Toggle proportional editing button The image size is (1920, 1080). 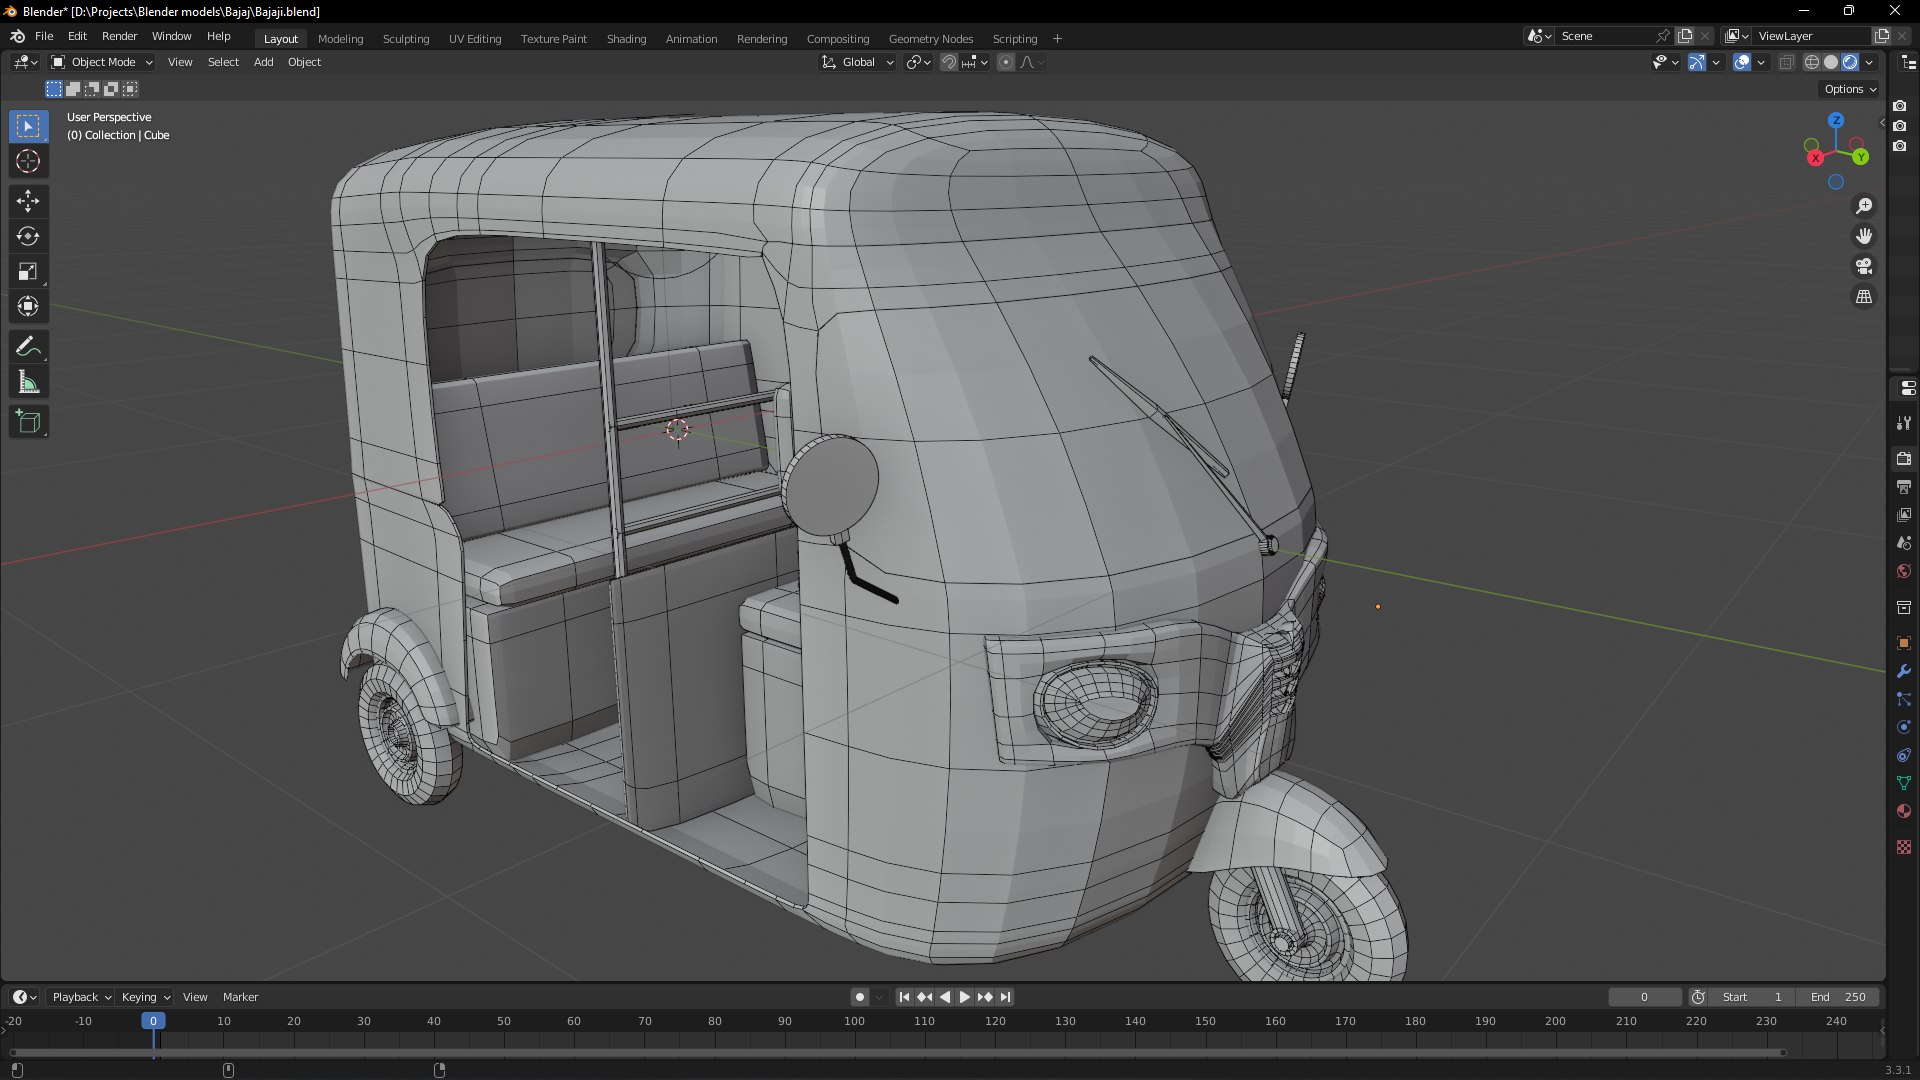pos(1006,62)
